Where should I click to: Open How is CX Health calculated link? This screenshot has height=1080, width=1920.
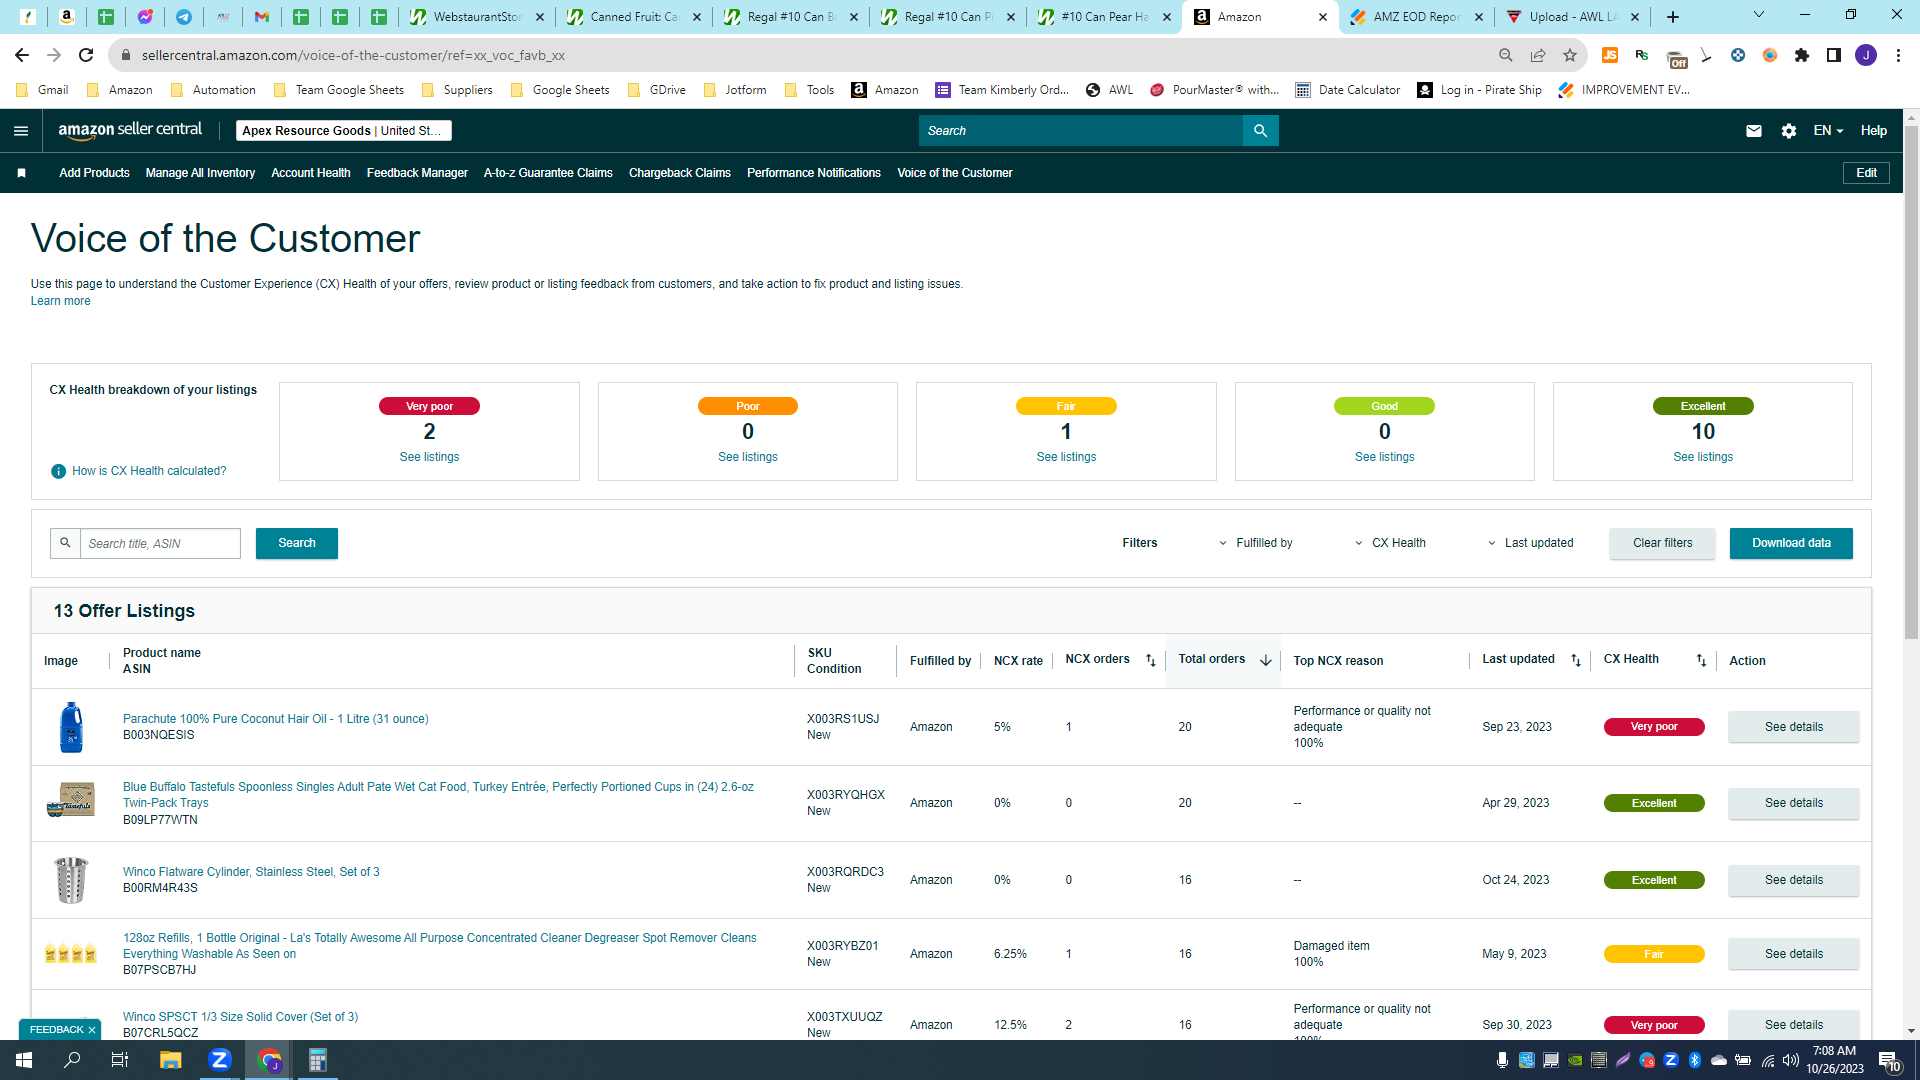[x=149, y=471]
